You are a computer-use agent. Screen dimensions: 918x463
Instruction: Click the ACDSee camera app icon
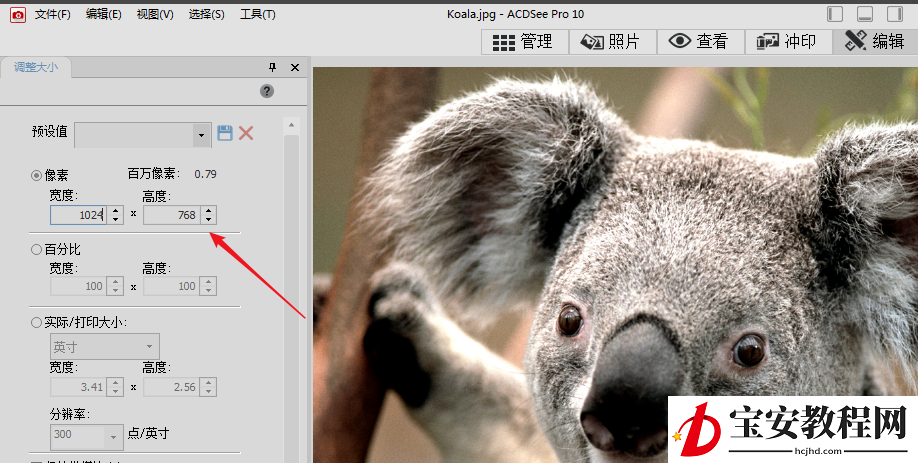(18, 15)
